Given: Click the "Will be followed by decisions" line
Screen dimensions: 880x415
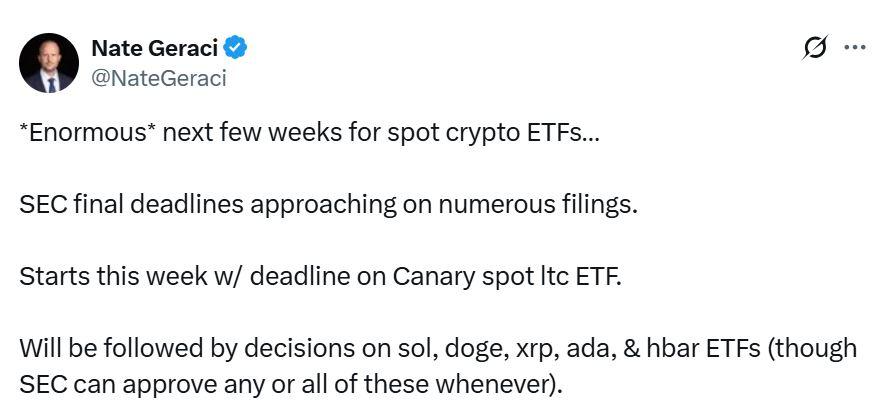Looking at the screenshot, I should pos(438,347).
